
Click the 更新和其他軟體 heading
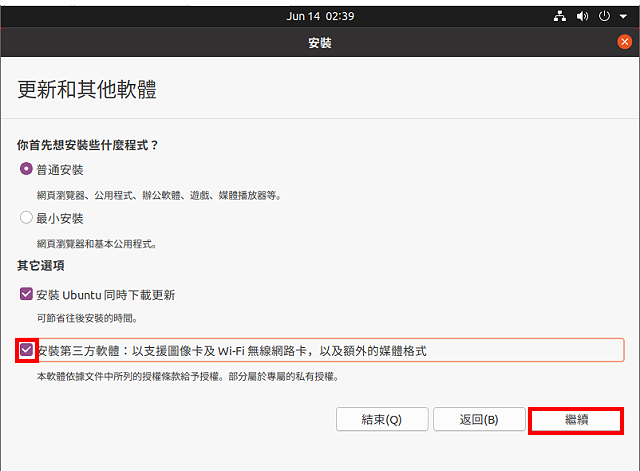pyautogui.click(x=87, y=89)
